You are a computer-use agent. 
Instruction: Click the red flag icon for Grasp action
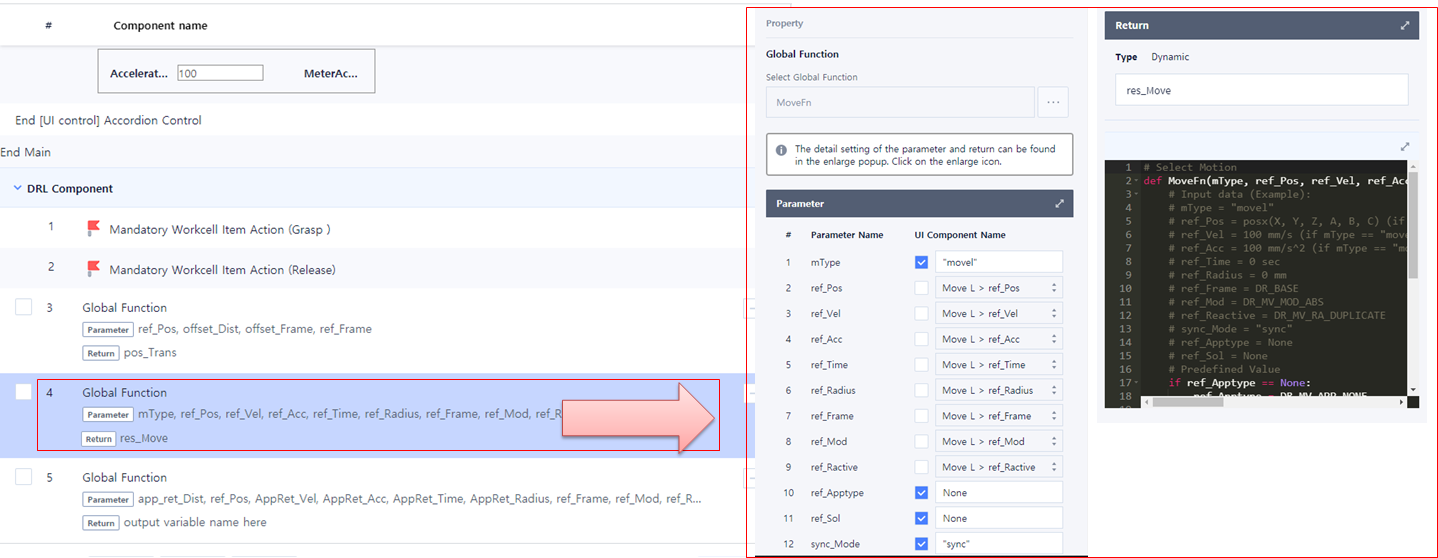(x=94, y=229)
